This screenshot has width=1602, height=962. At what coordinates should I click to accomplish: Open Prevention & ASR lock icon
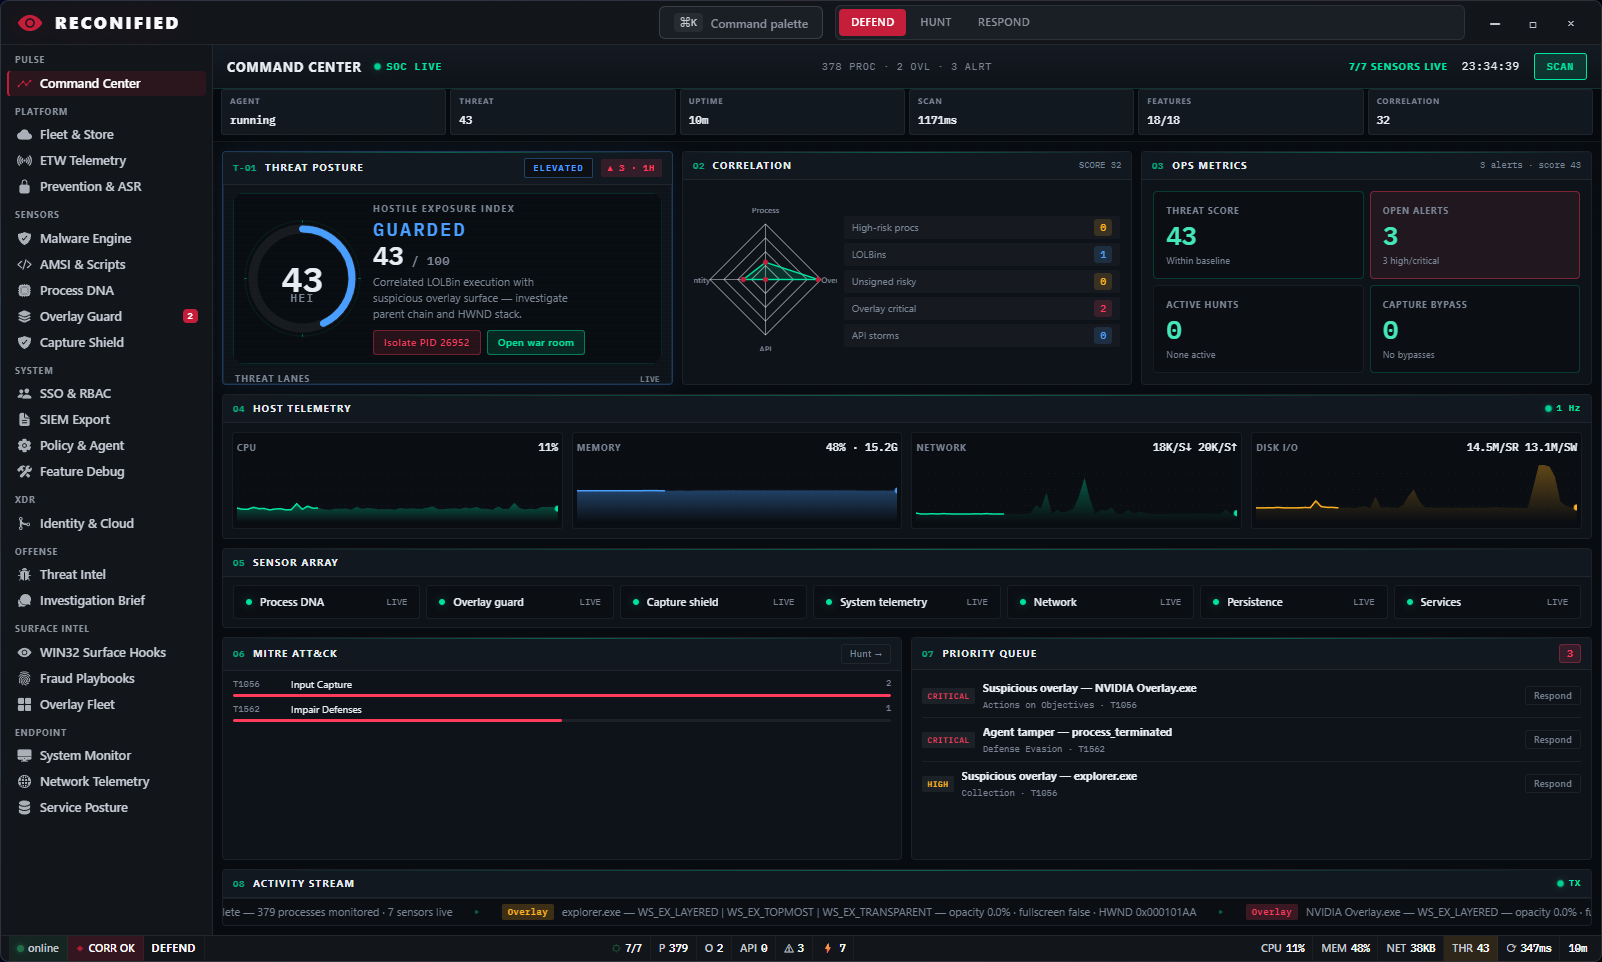click(x=25, y=187)
